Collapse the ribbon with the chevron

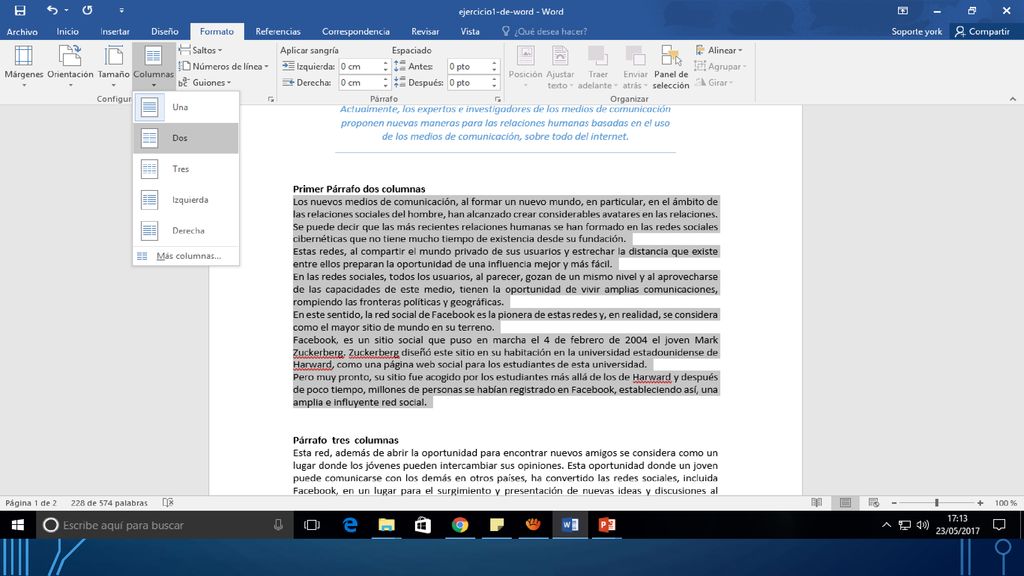click(1012, 99)
